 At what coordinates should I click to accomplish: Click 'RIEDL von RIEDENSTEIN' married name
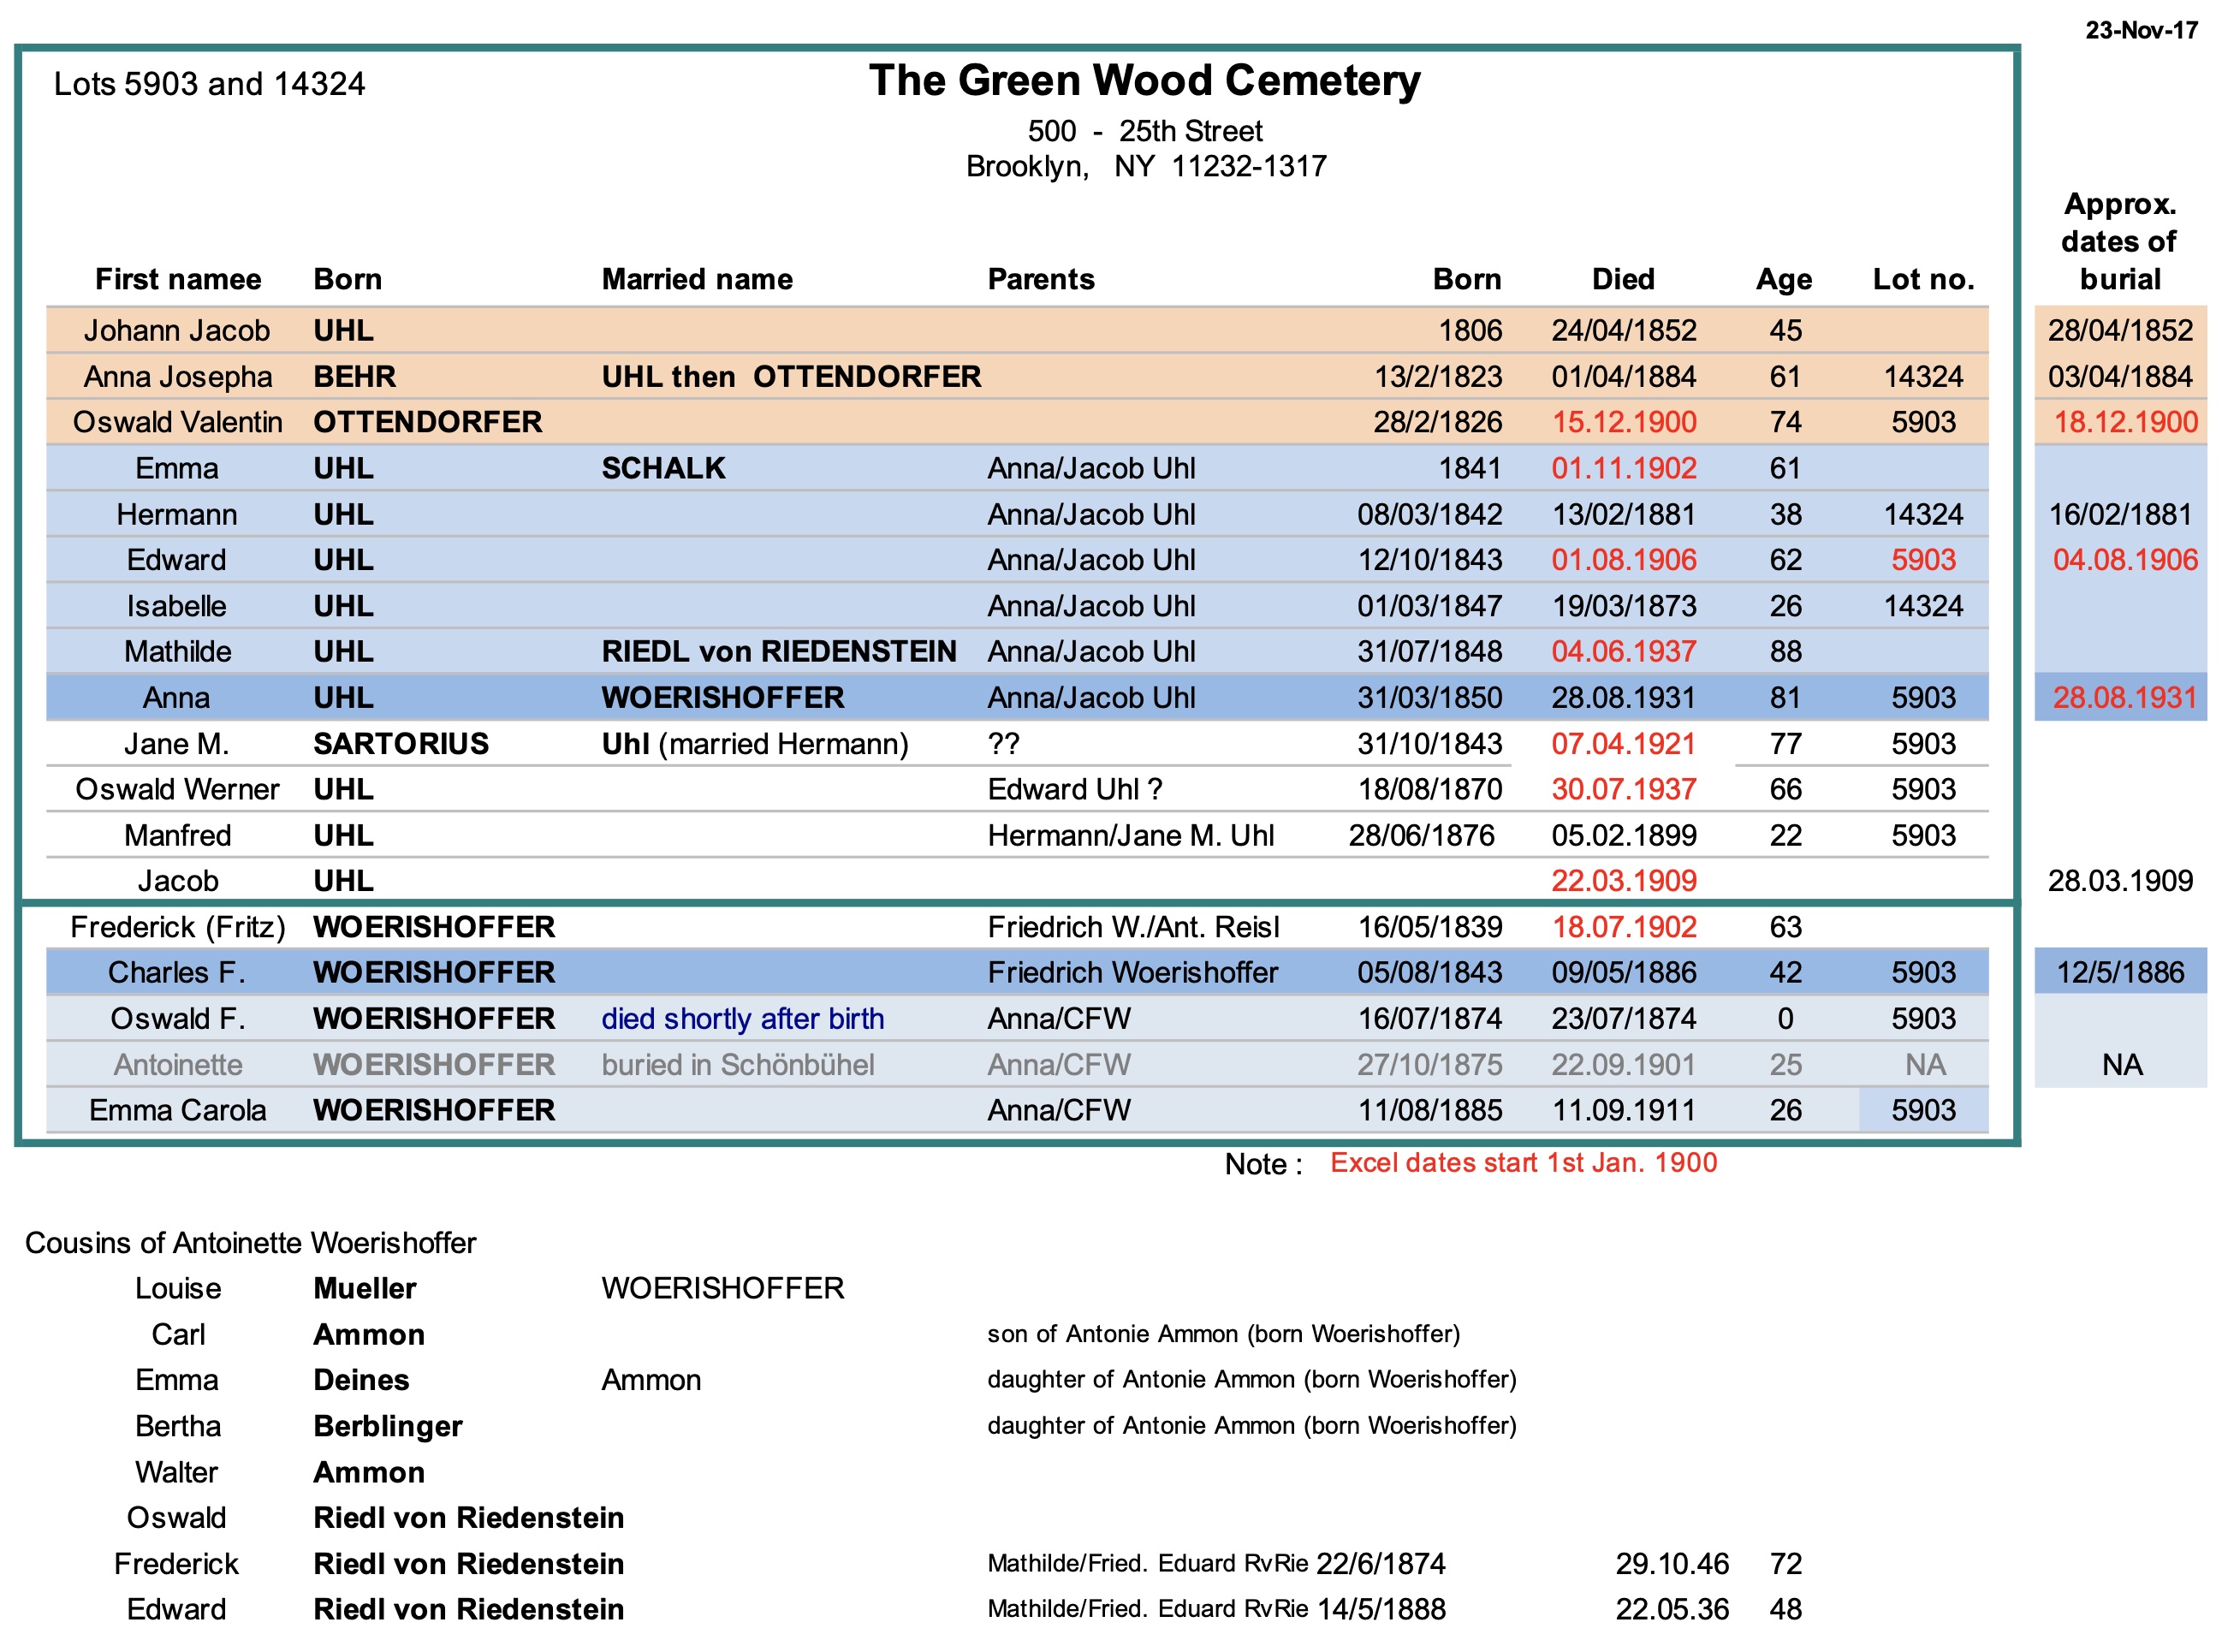coord(779,651)
